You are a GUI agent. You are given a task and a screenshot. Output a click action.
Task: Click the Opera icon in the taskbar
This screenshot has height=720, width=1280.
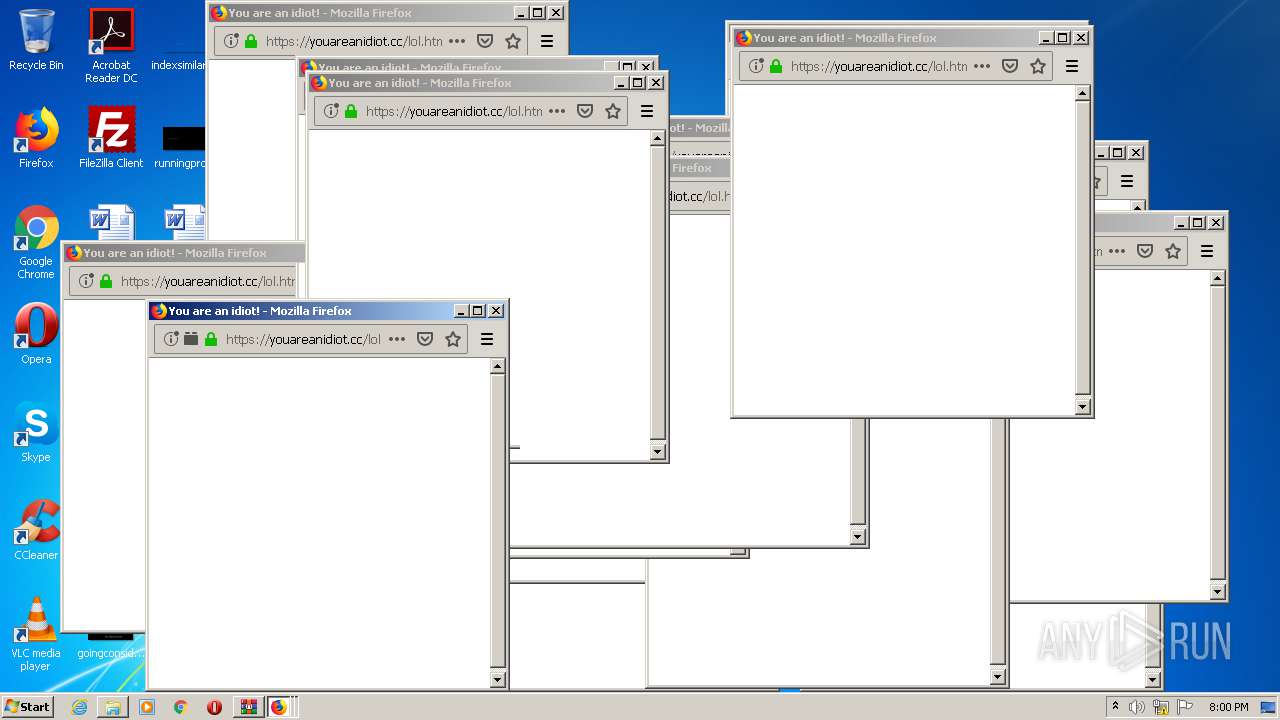[x=214, y=707]
